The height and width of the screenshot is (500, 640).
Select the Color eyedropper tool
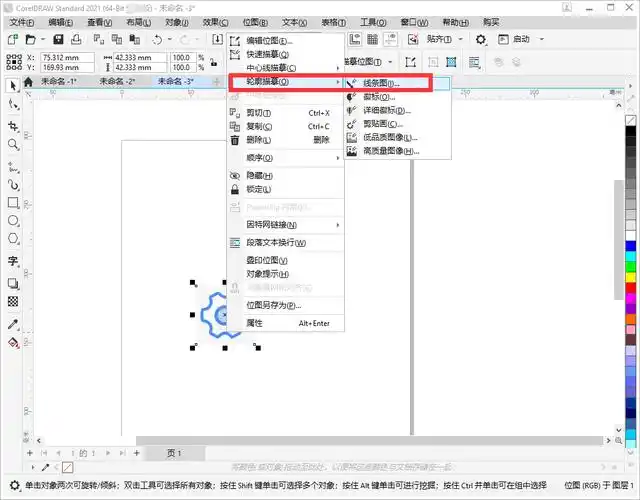click(x=13, y=324)
